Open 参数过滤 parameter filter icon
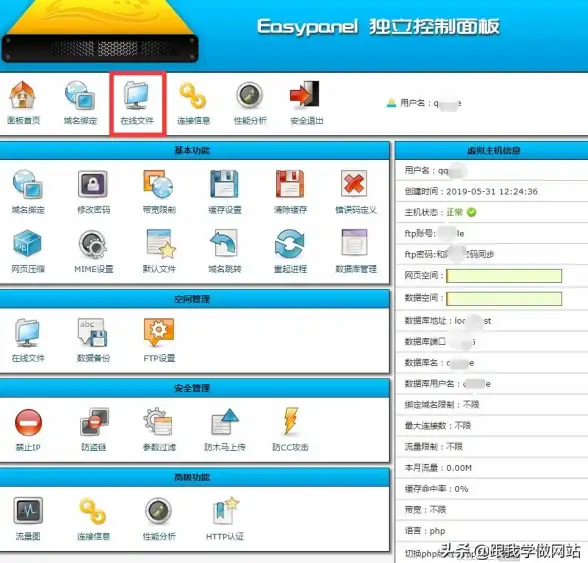Screen dimensions: 588x563 [158, 422]
